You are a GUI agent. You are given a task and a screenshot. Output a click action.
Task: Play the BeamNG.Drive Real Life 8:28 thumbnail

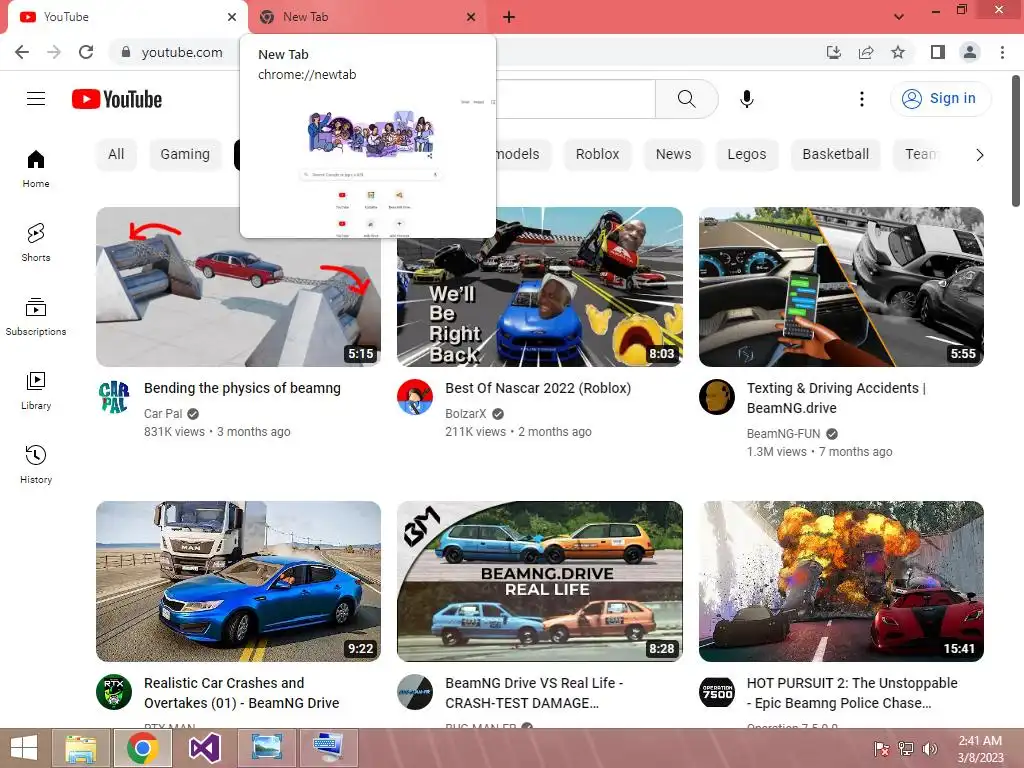click(540, 581)
